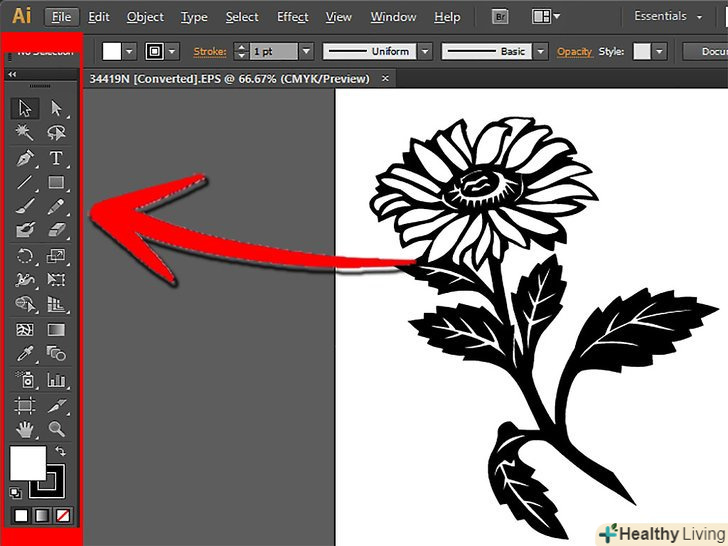Set paint mode to None

[x=63, y=515]
